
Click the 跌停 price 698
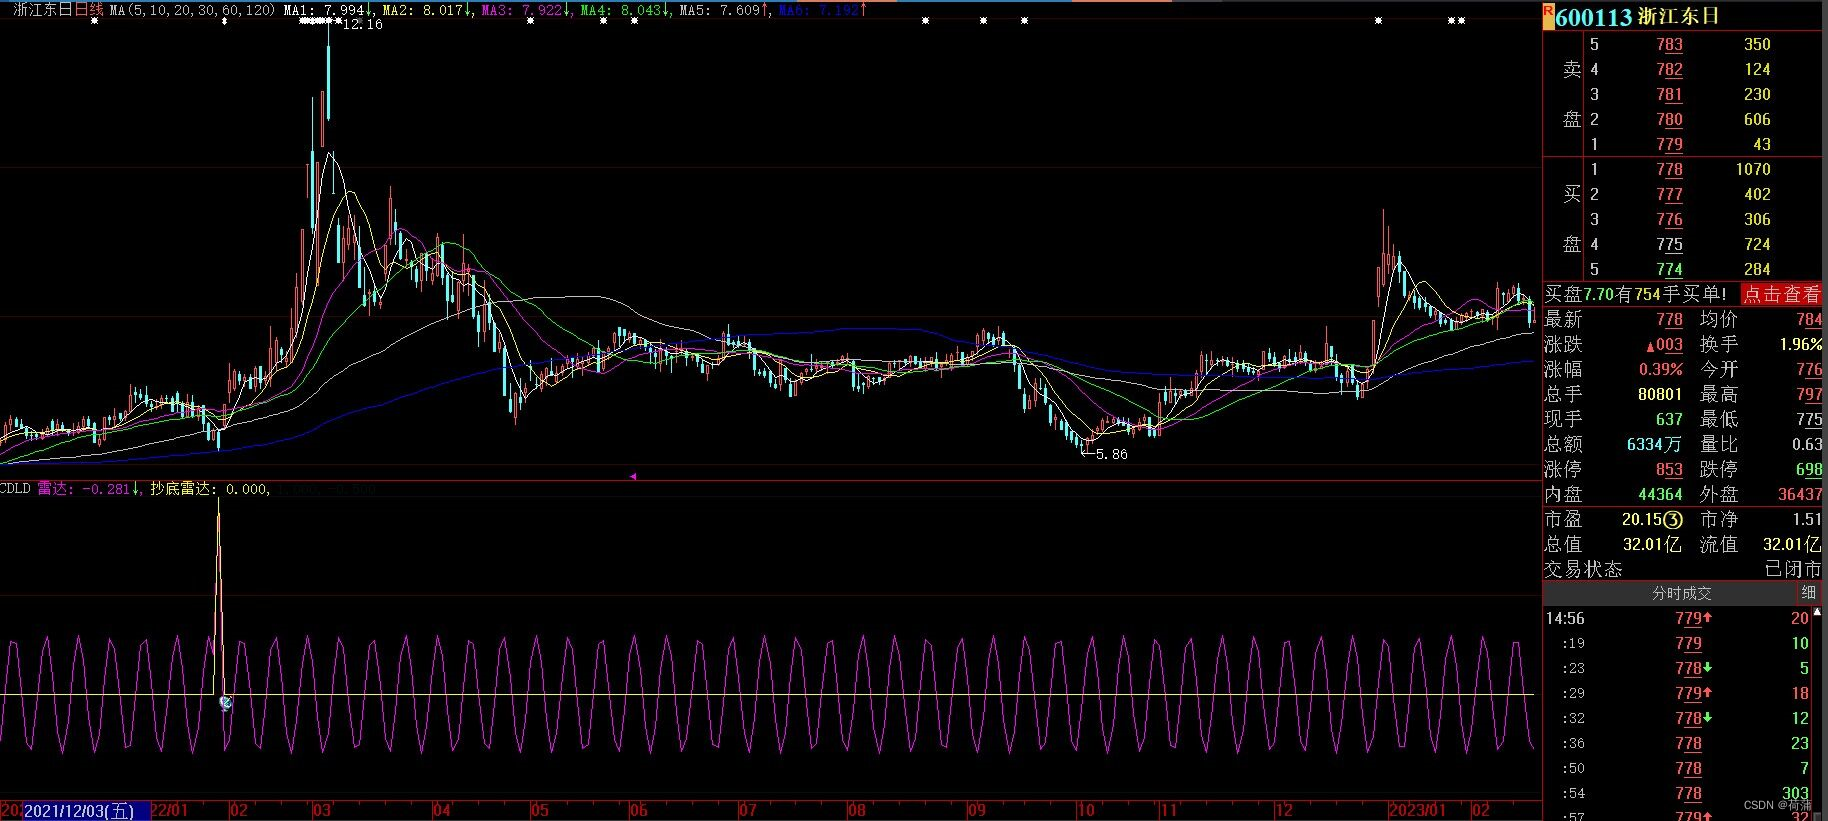point(1809,469)
